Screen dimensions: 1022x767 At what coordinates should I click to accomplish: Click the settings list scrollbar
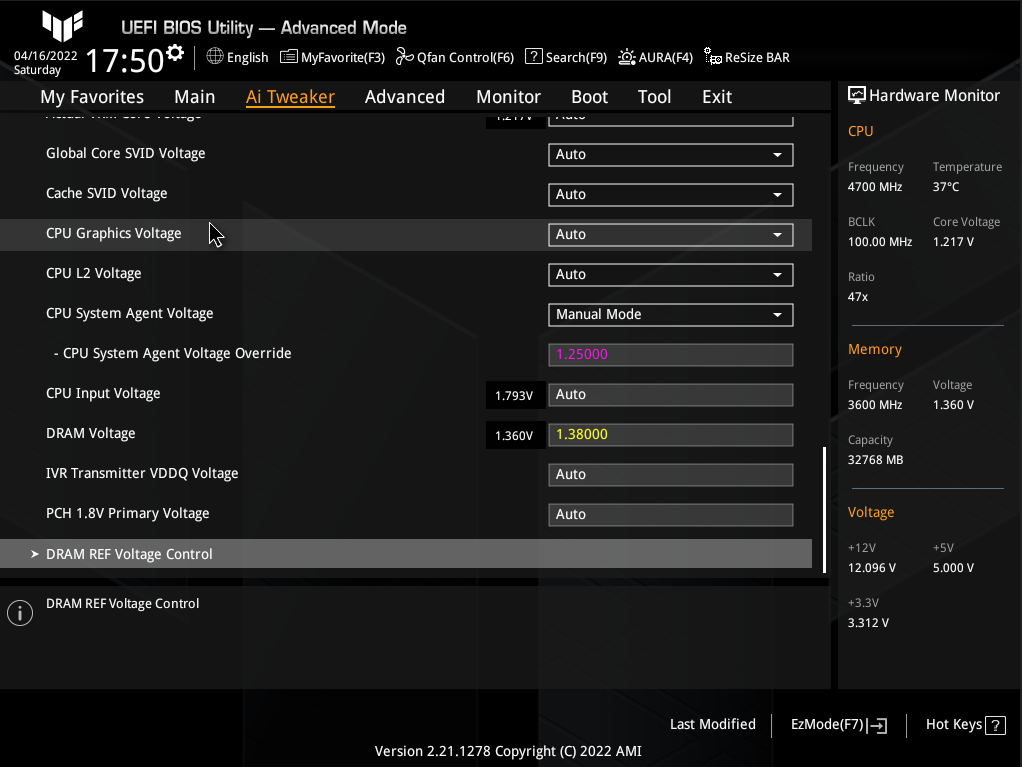[x=825, y=510]
